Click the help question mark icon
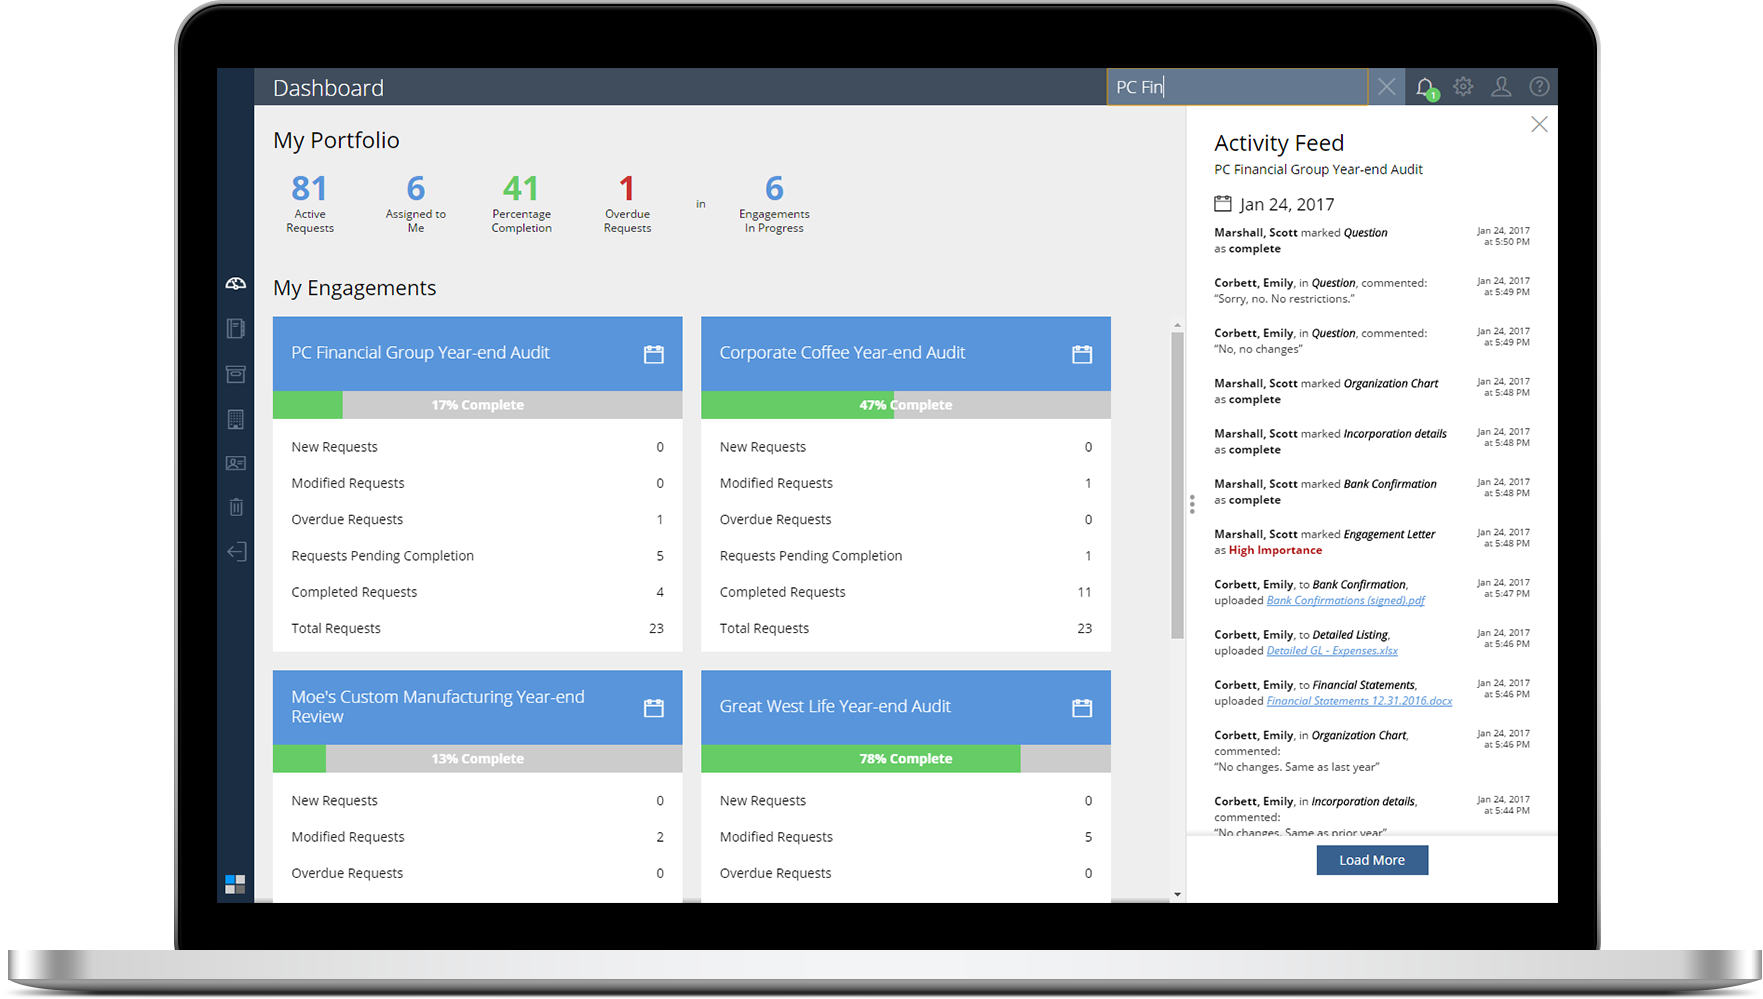This screenshot has width=1763, height=999. pos(1539,87)
